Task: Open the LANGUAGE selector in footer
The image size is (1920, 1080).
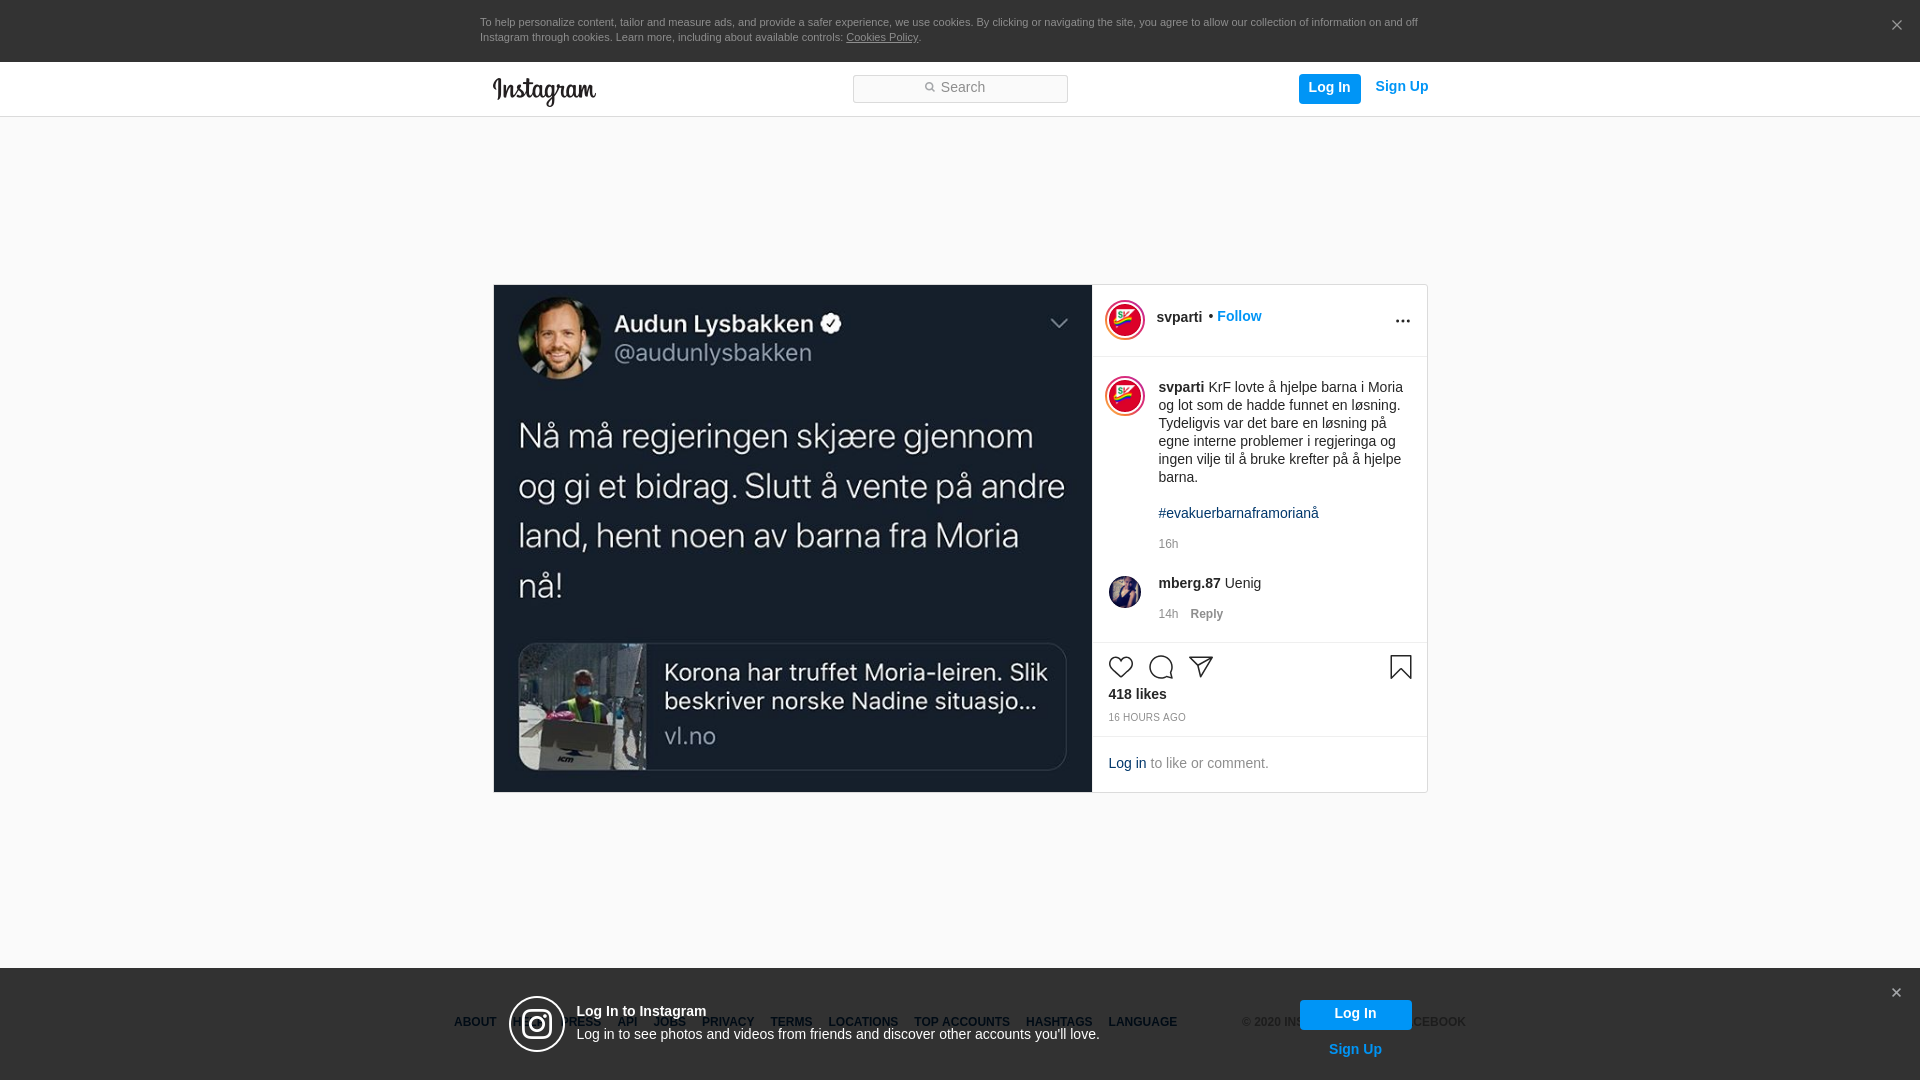Action: click(x=1142, y=1022)
